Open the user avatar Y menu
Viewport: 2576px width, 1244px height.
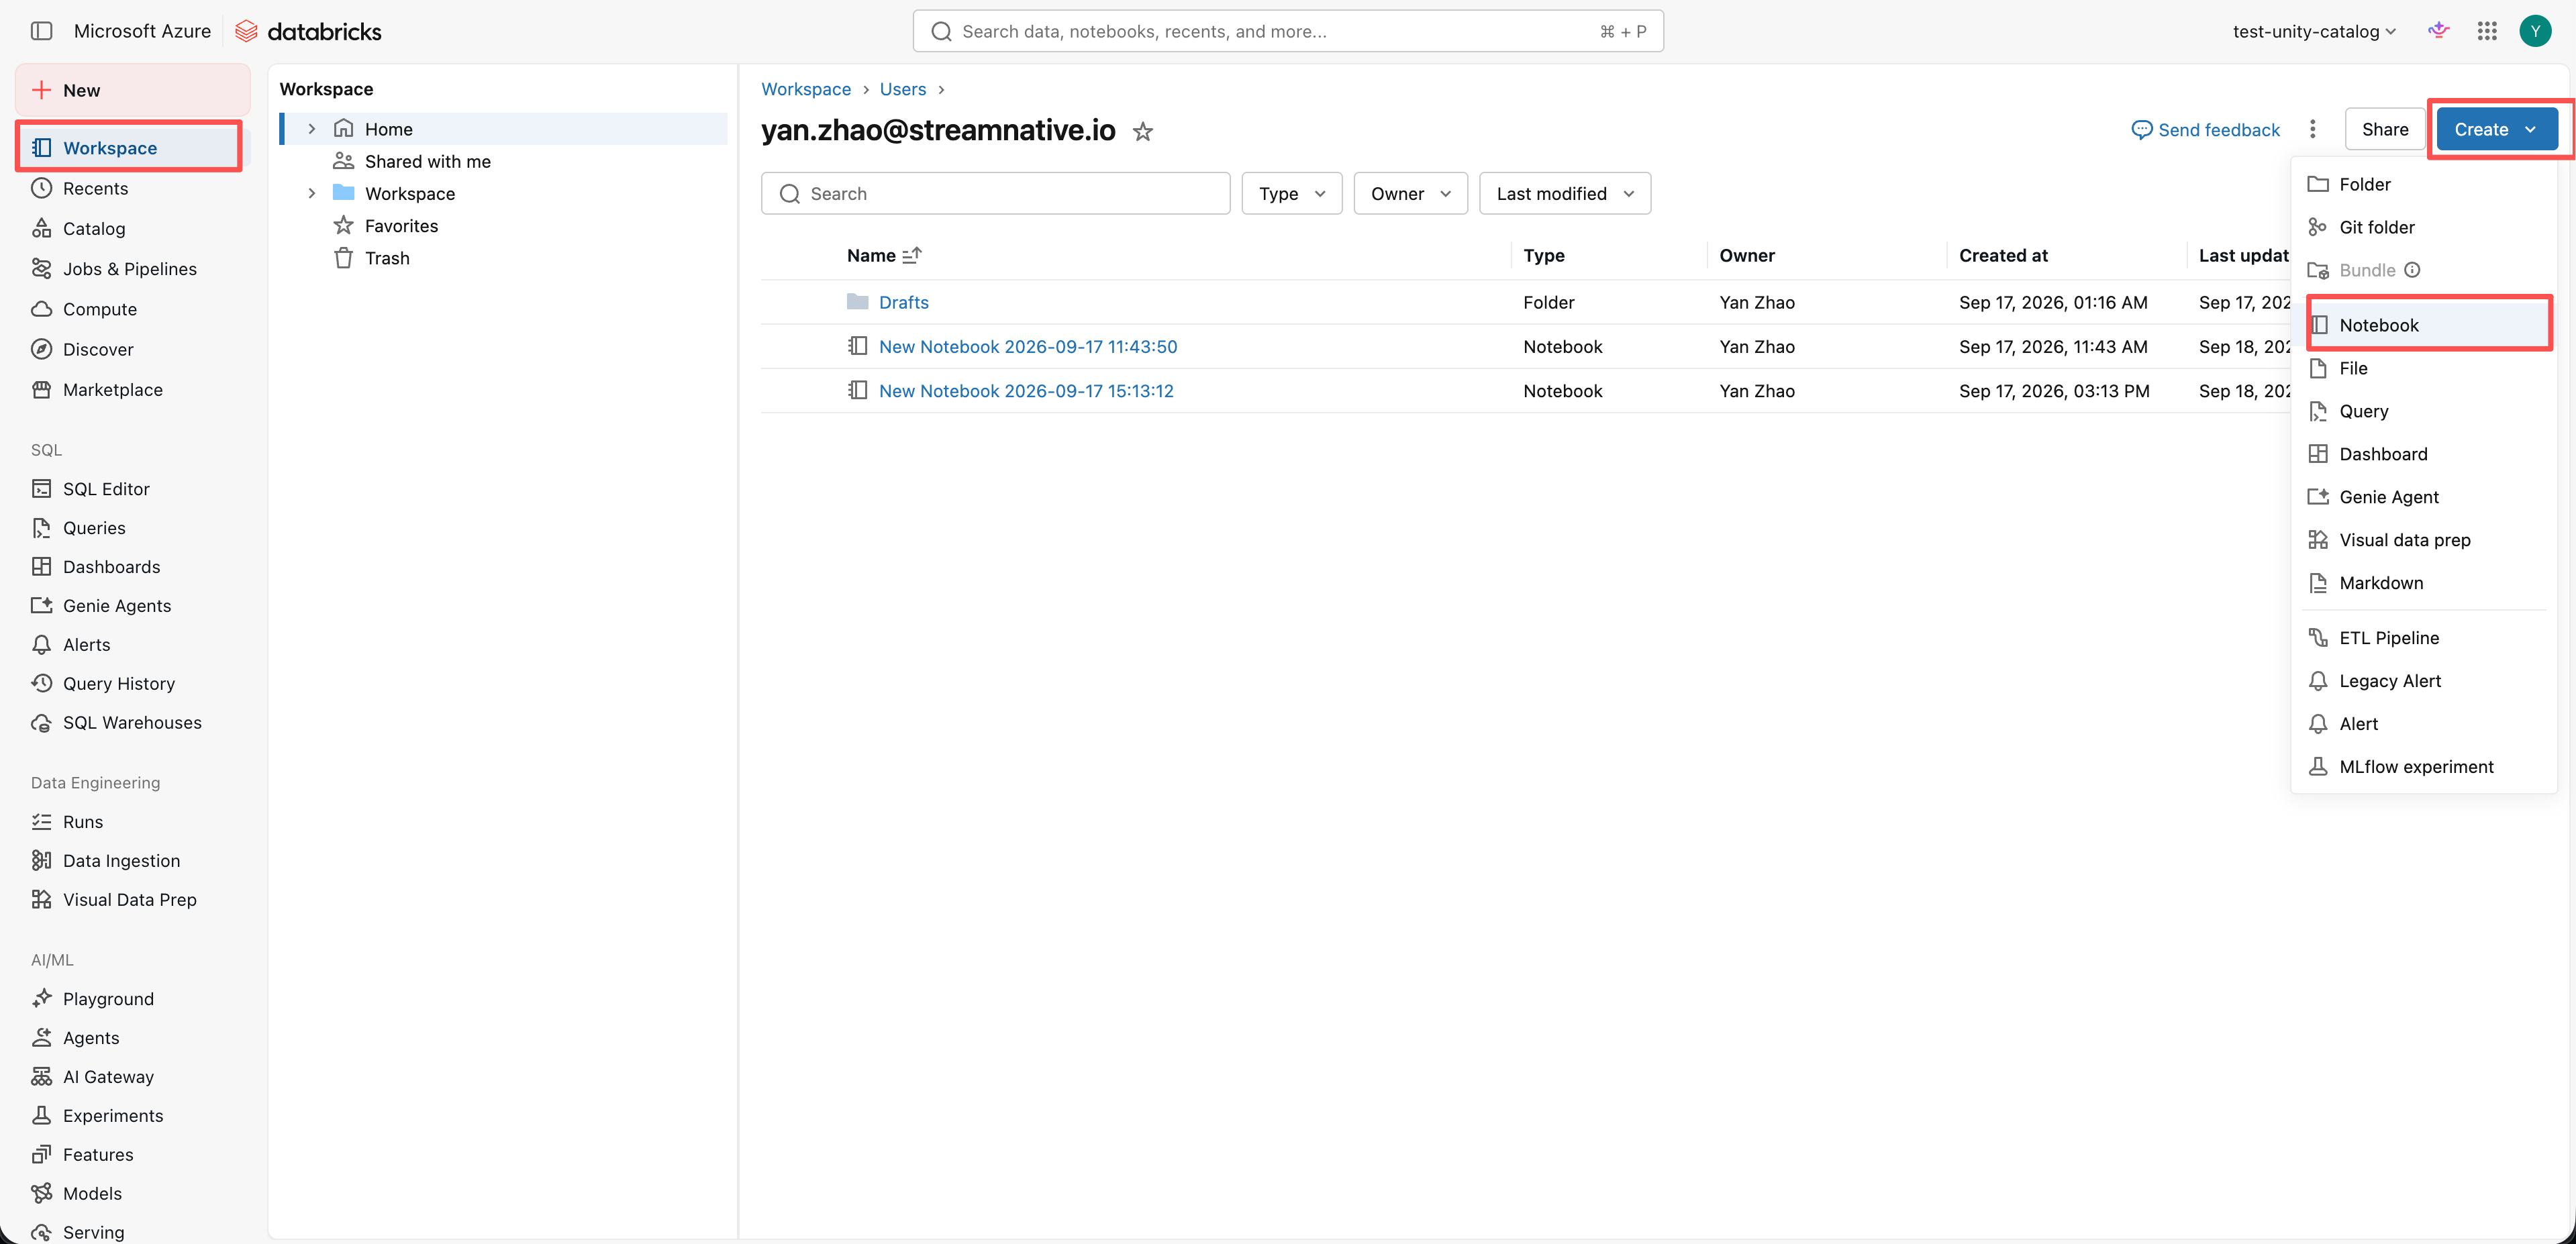click(2535, 31)
